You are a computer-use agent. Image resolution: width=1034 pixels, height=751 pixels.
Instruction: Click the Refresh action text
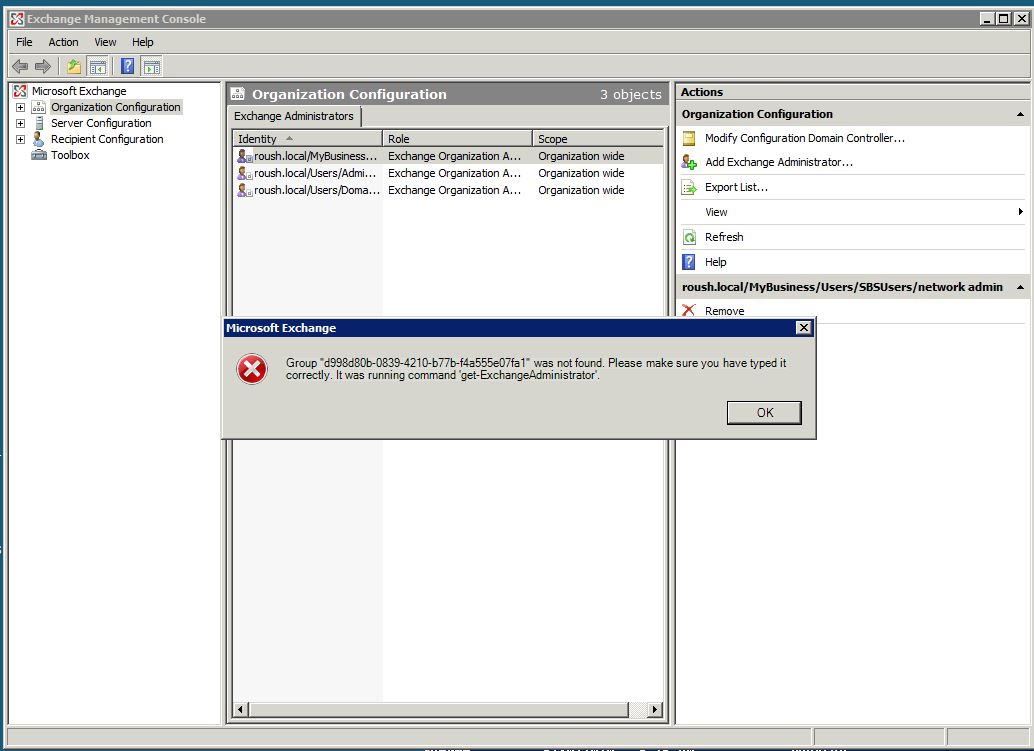pyautogui.click(x=724, y=237)
